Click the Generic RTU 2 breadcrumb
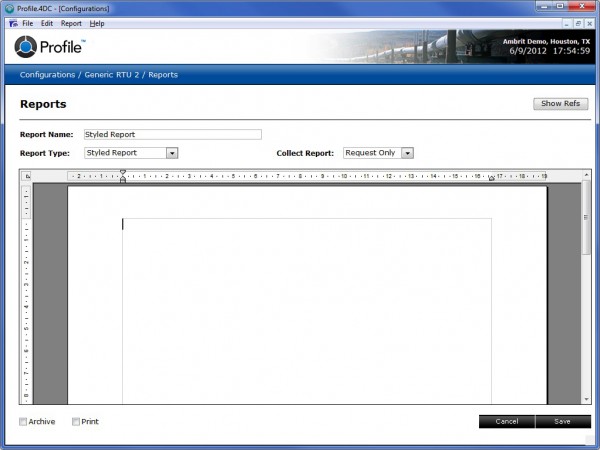 [x=112, y=75]
